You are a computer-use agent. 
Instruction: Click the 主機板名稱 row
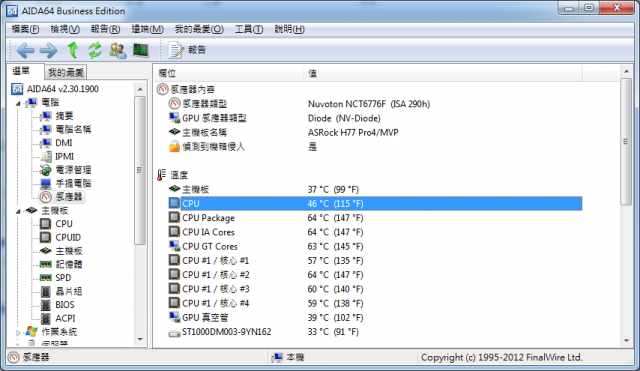point(376,133)
